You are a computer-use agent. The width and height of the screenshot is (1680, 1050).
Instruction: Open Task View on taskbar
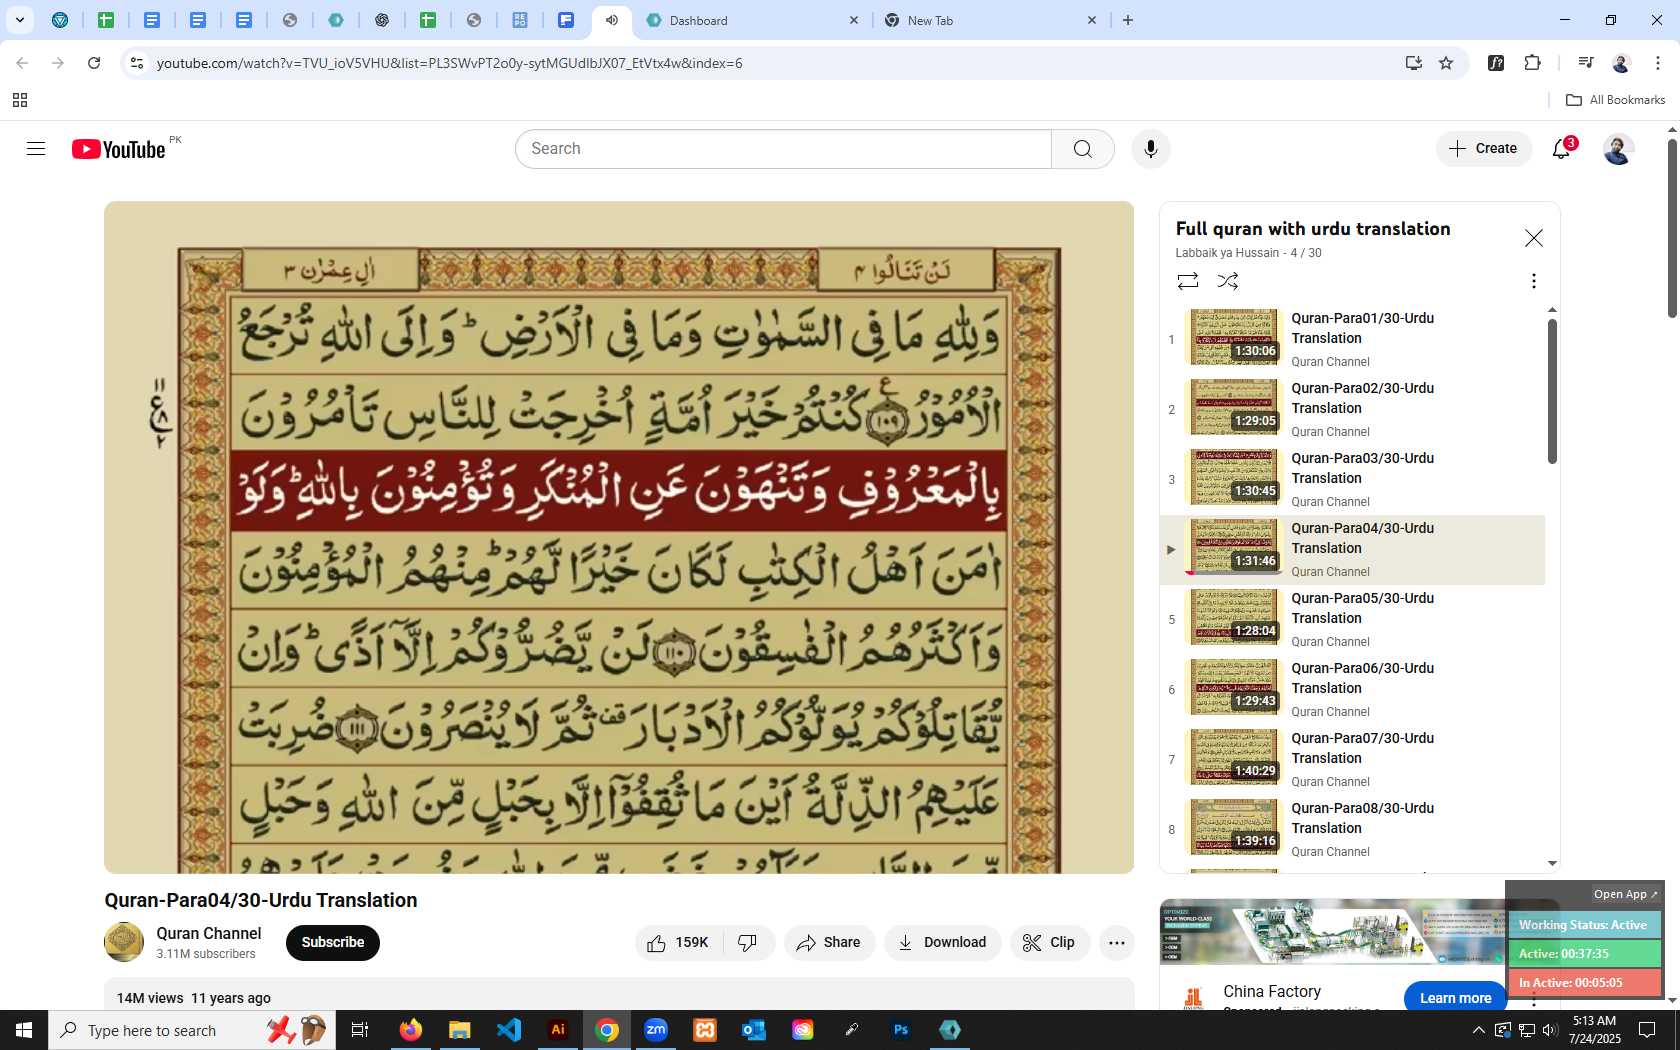(x=359, y=1030)
